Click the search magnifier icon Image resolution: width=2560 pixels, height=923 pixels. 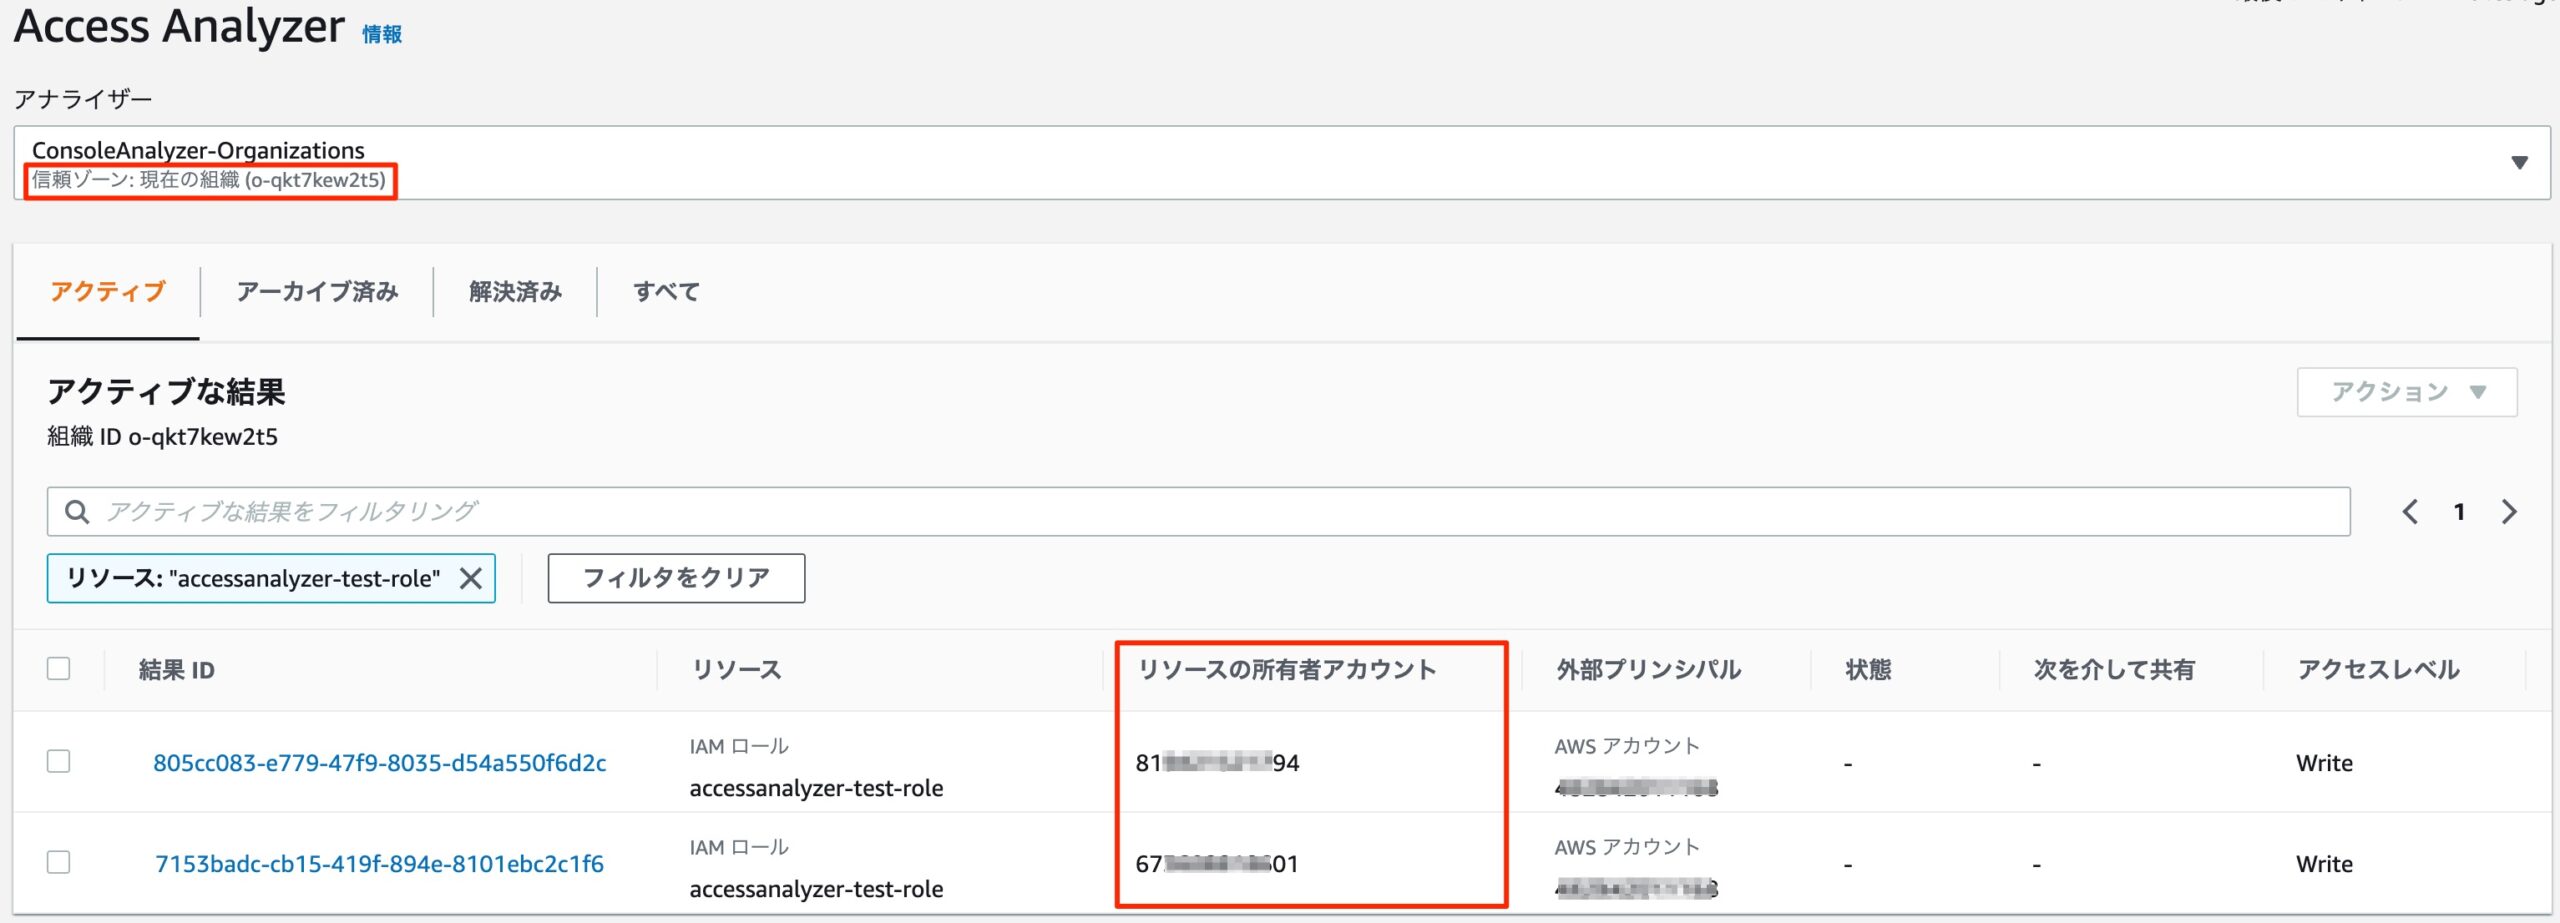pos(77,512)
